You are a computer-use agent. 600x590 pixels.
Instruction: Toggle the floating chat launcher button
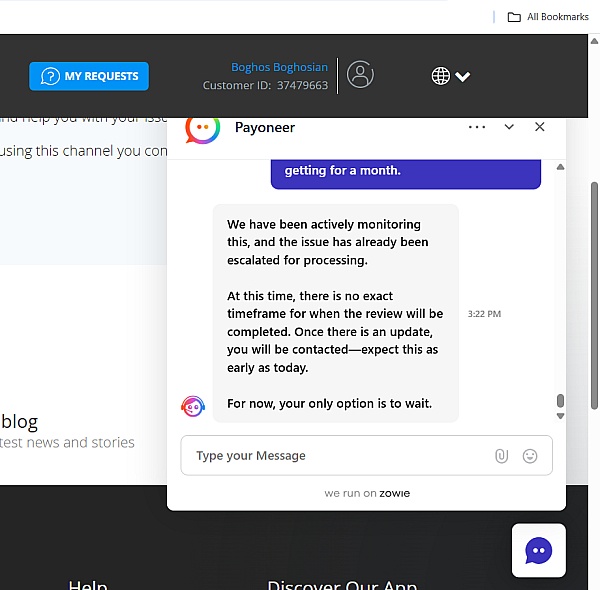(x=538, y=550)
